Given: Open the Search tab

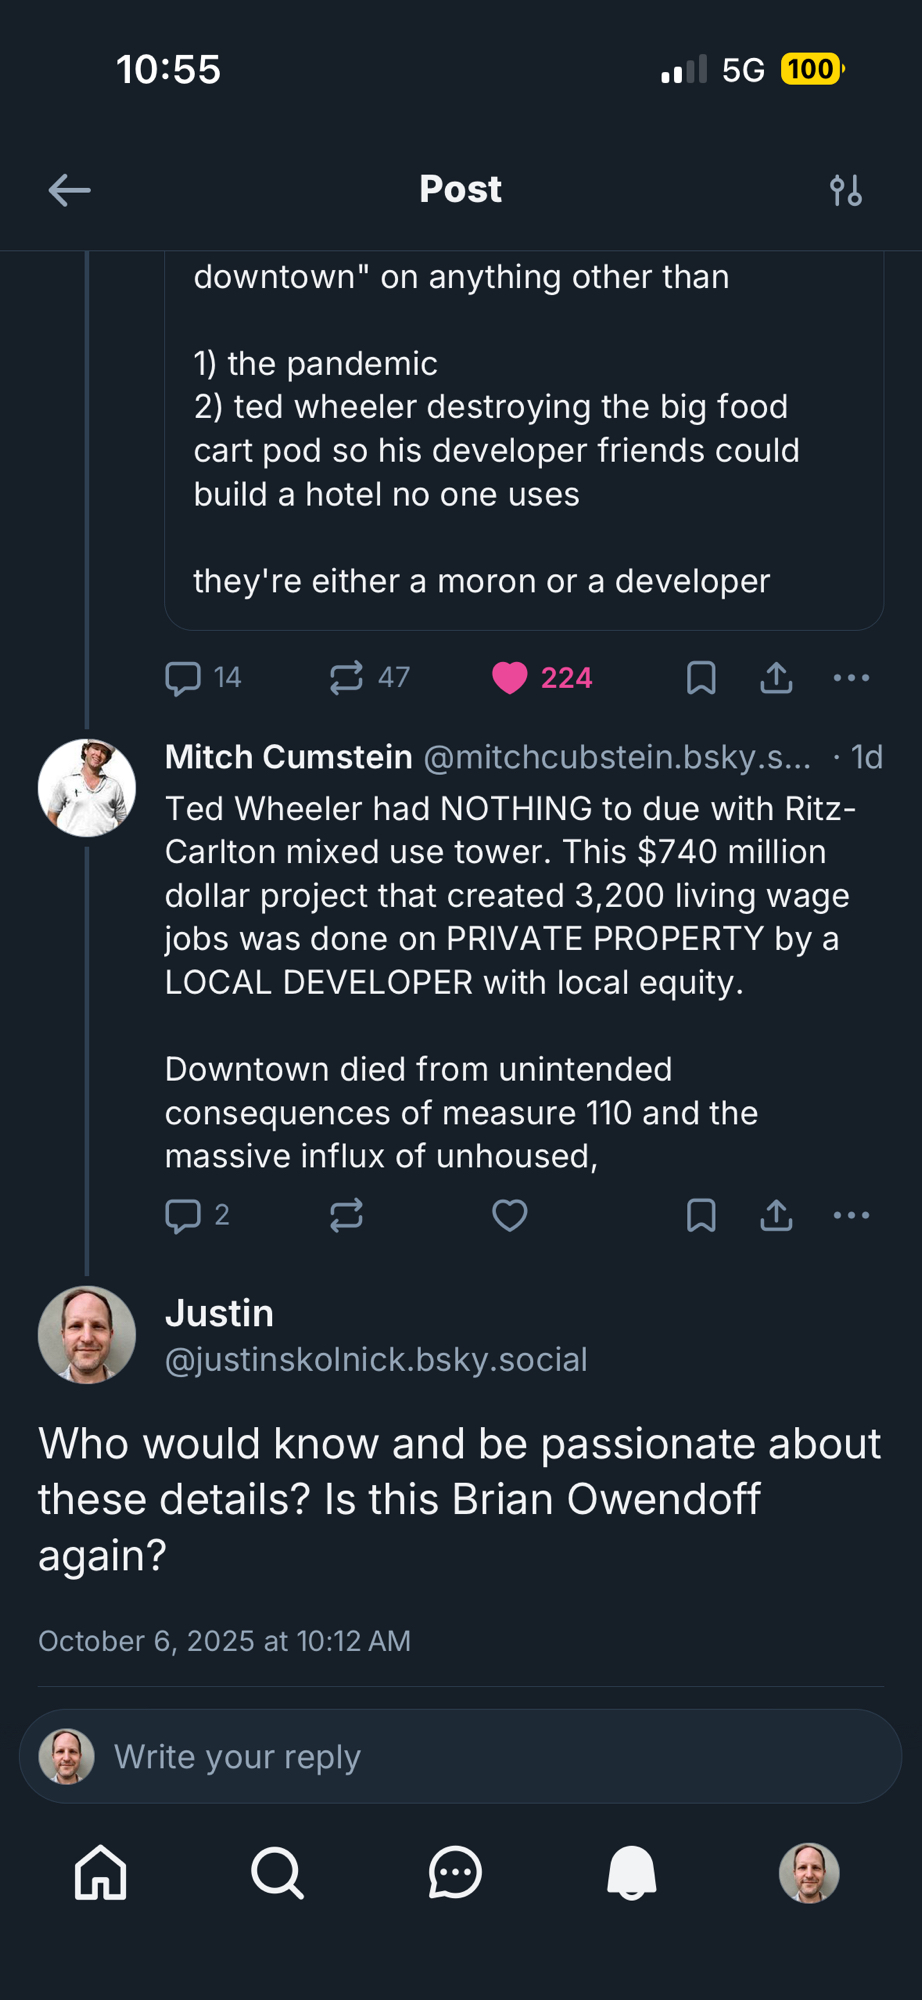Looking at the screenshot, I should pos(277,1872).
